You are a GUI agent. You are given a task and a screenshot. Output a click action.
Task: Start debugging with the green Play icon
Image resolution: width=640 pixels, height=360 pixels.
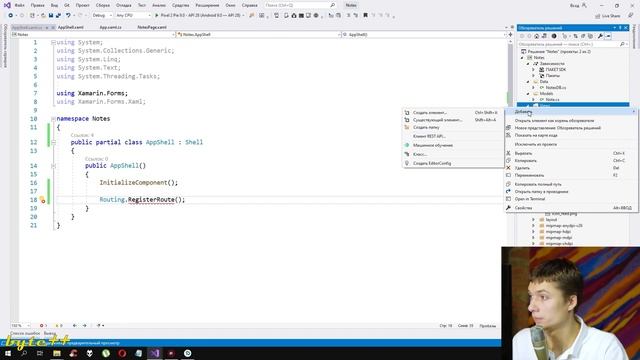click(x=156, y=16)
